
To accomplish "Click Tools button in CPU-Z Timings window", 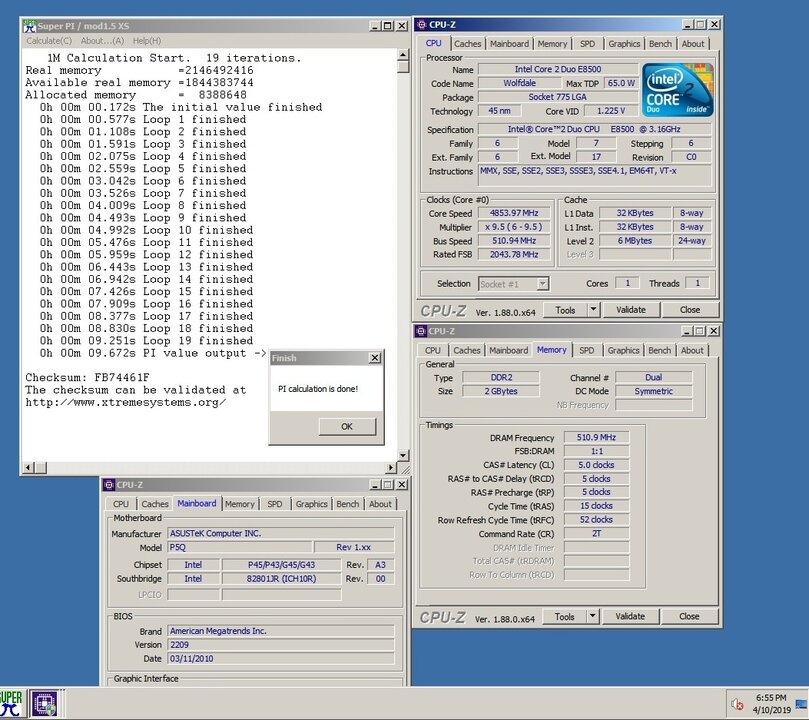I will [x=564, y=616].
